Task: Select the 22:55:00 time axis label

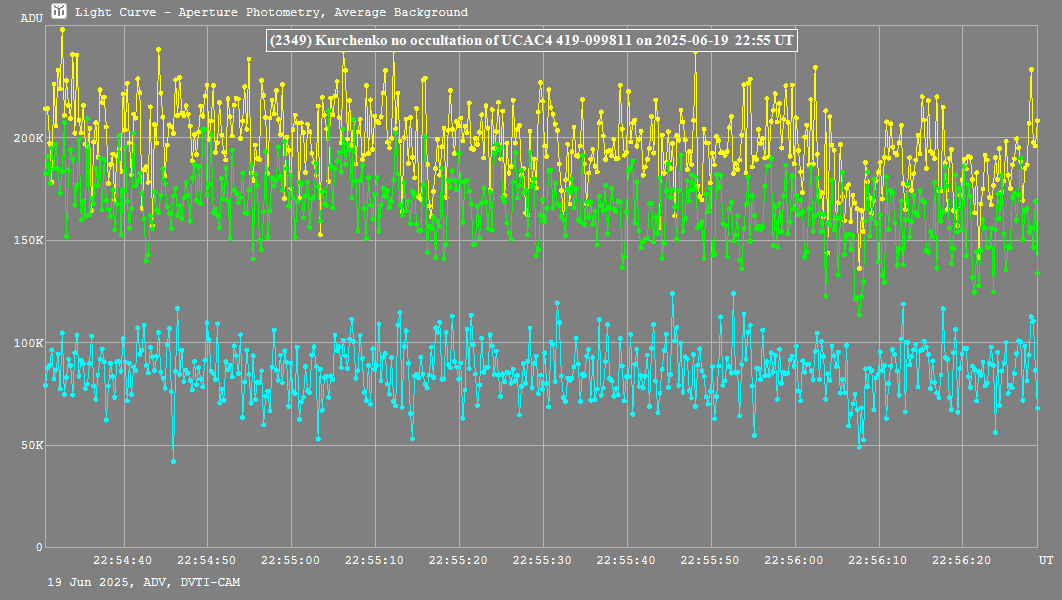Action: (291, 560)
